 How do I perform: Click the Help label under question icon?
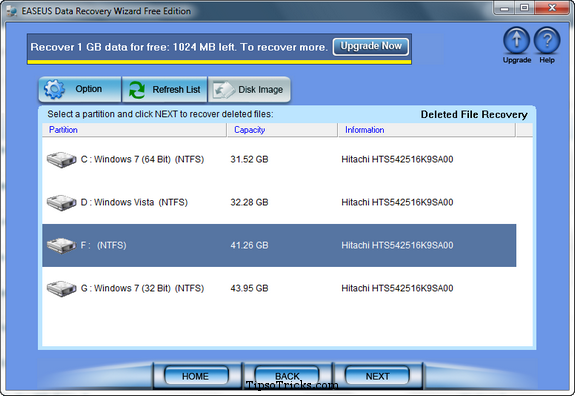[x=547, y=60]
